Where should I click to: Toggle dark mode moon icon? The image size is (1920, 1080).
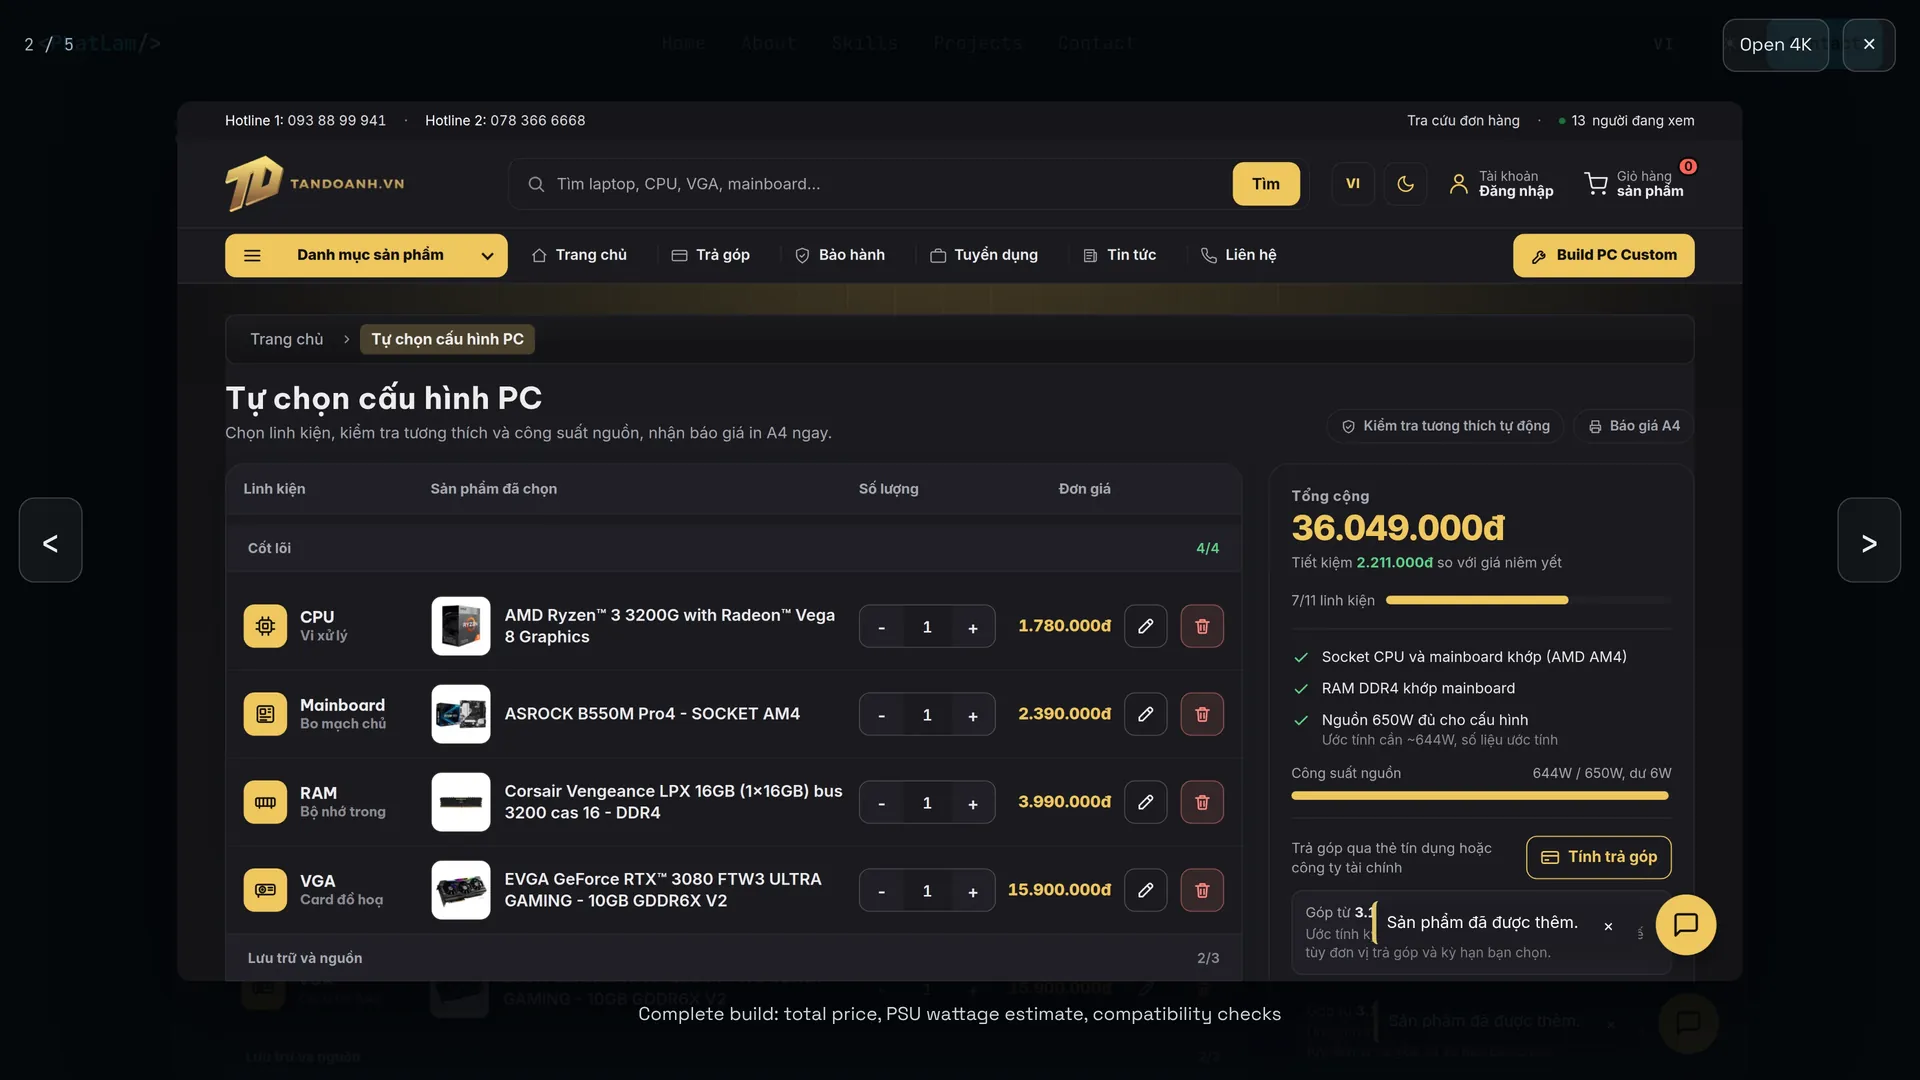click(1405, 184)
